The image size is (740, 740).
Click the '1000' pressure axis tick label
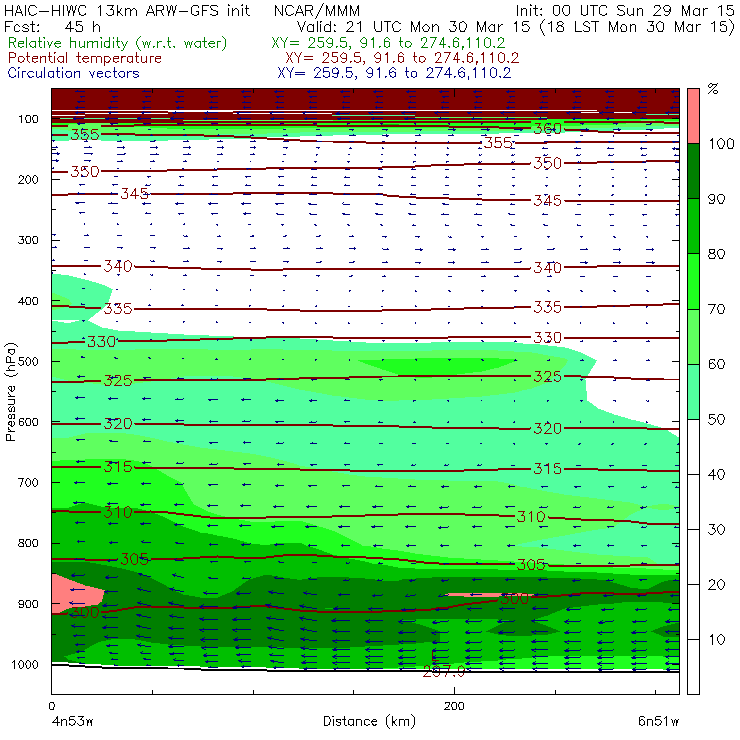coord(25,664)
